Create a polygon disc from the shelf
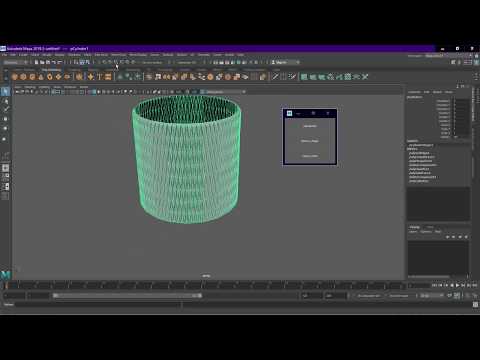This screenshot has width=480, height=360. (x=67, y=77)
